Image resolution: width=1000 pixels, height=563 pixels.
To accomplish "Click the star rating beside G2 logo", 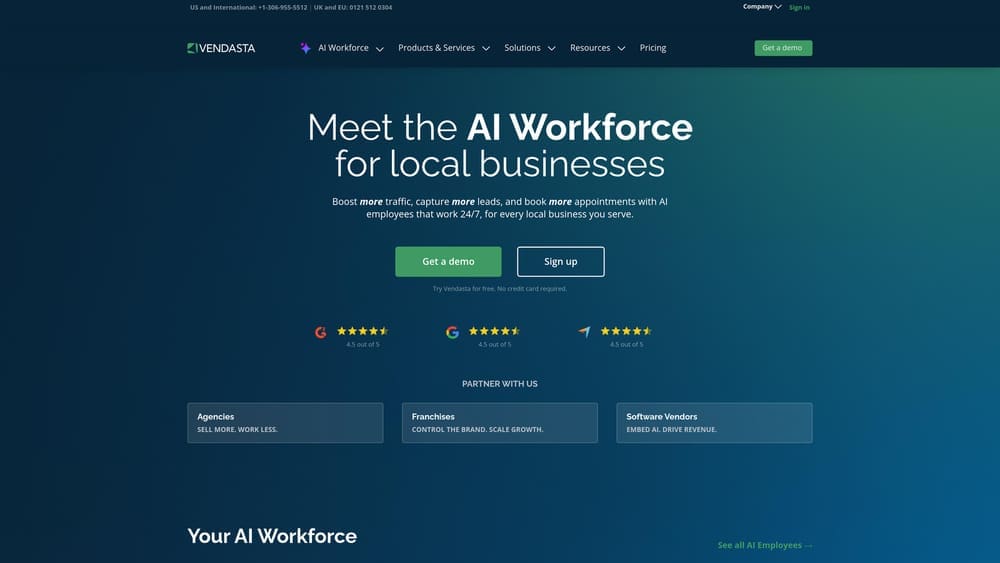I will pos(362,331).
